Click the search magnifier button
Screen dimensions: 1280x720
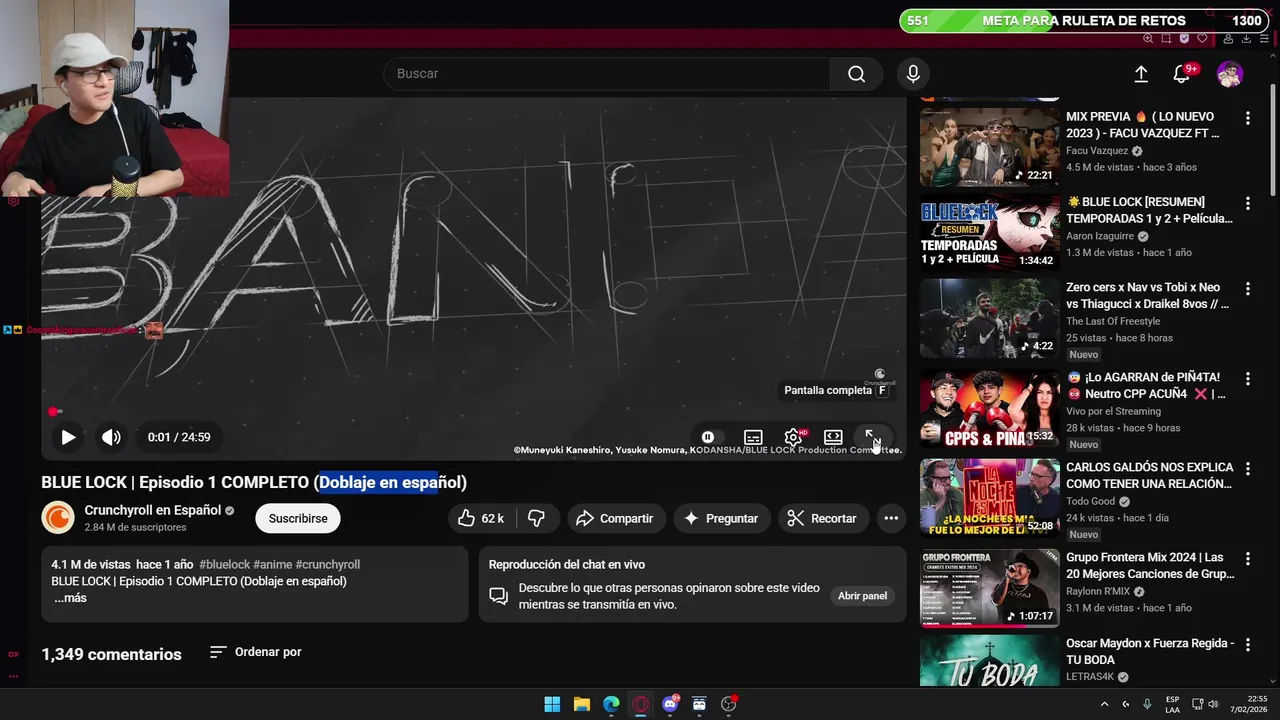coord(856,74)
